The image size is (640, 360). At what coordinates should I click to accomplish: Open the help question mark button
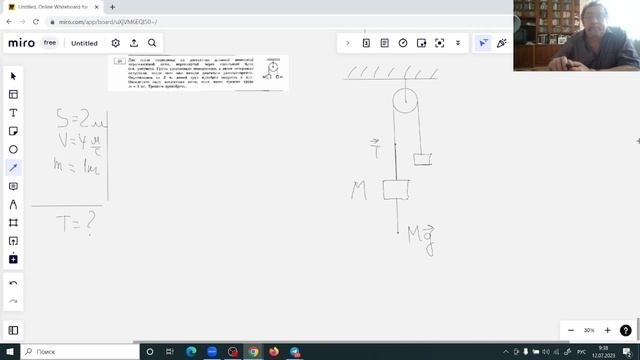pos(625,330)
